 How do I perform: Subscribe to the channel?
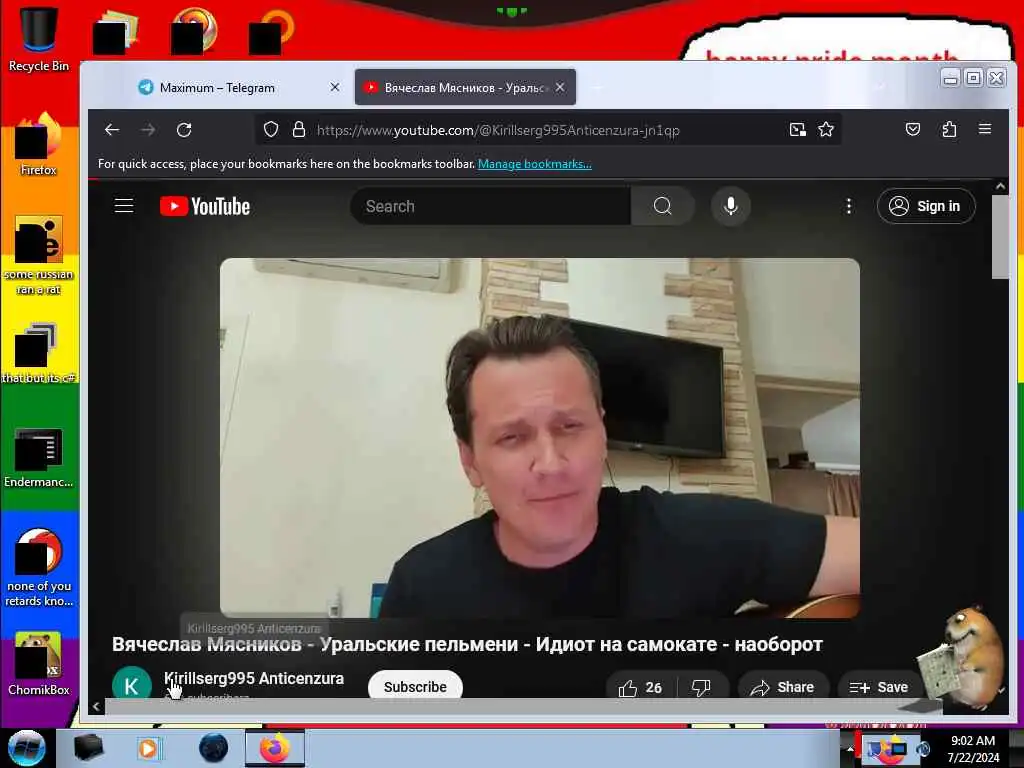coord(415,686)
